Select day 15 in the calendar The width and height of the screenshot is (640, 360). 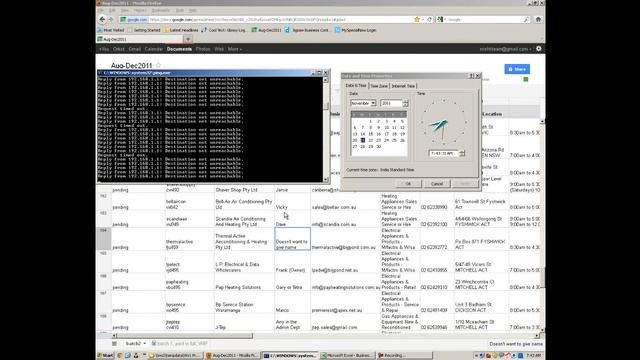point(371,134)
